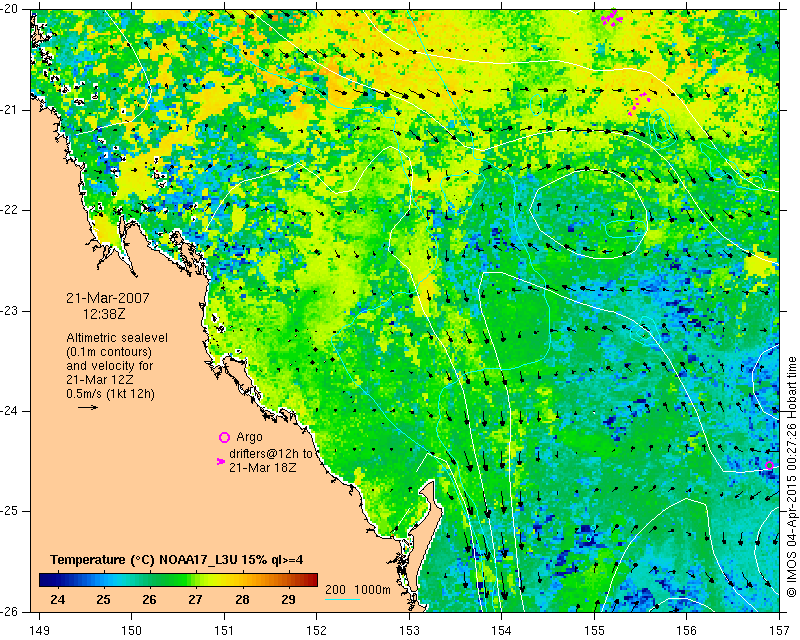Click the color bar tick label 26

149,600
